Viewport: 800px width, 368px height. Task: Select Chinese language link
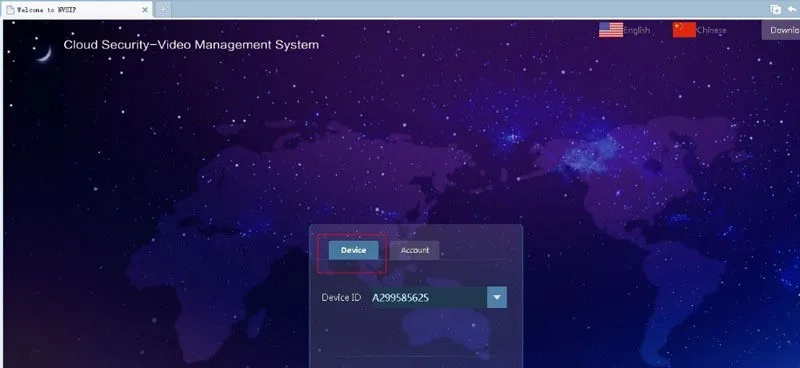click(x=711, y=31)
